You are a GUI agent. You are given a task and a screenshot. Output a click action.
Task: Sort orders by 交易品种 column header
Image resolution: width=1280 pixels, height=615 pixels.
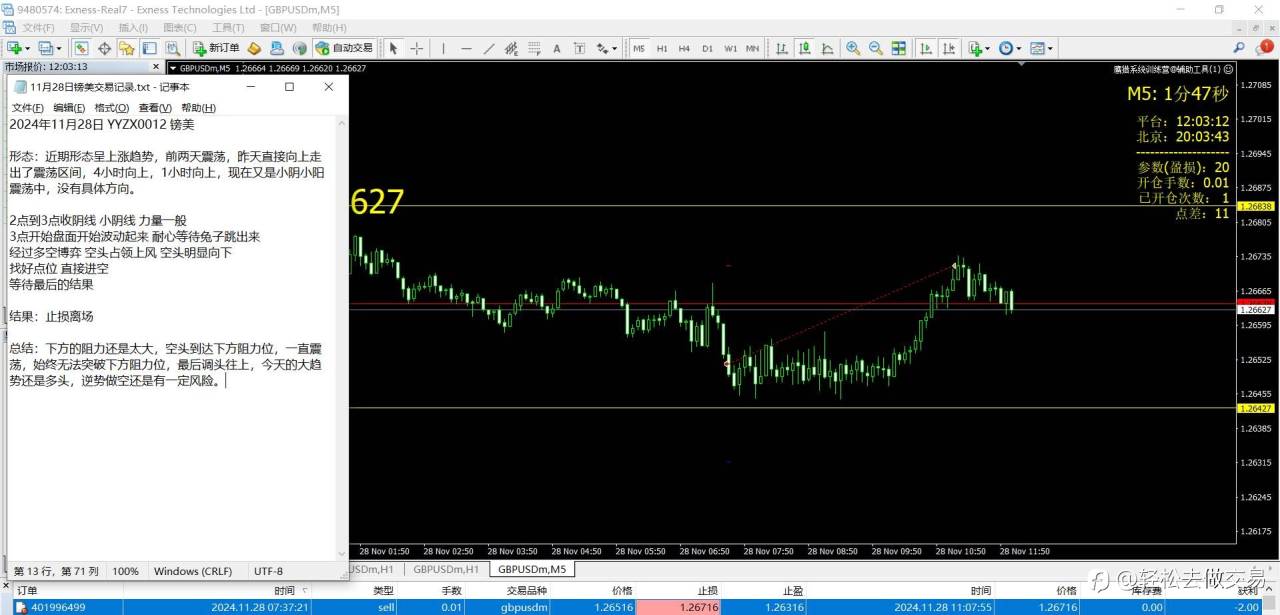click(x=526, y=591)
